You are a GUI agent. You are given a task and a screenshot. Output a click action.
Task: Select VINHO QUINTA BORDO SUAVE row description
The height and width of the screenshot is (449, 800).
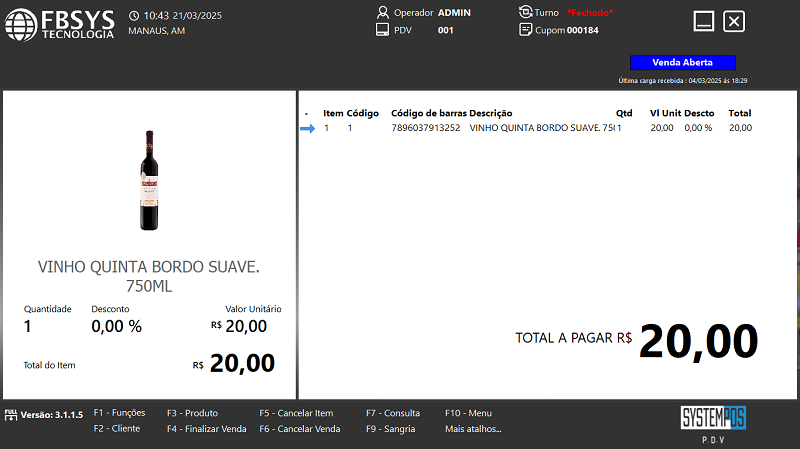point(542,128)
